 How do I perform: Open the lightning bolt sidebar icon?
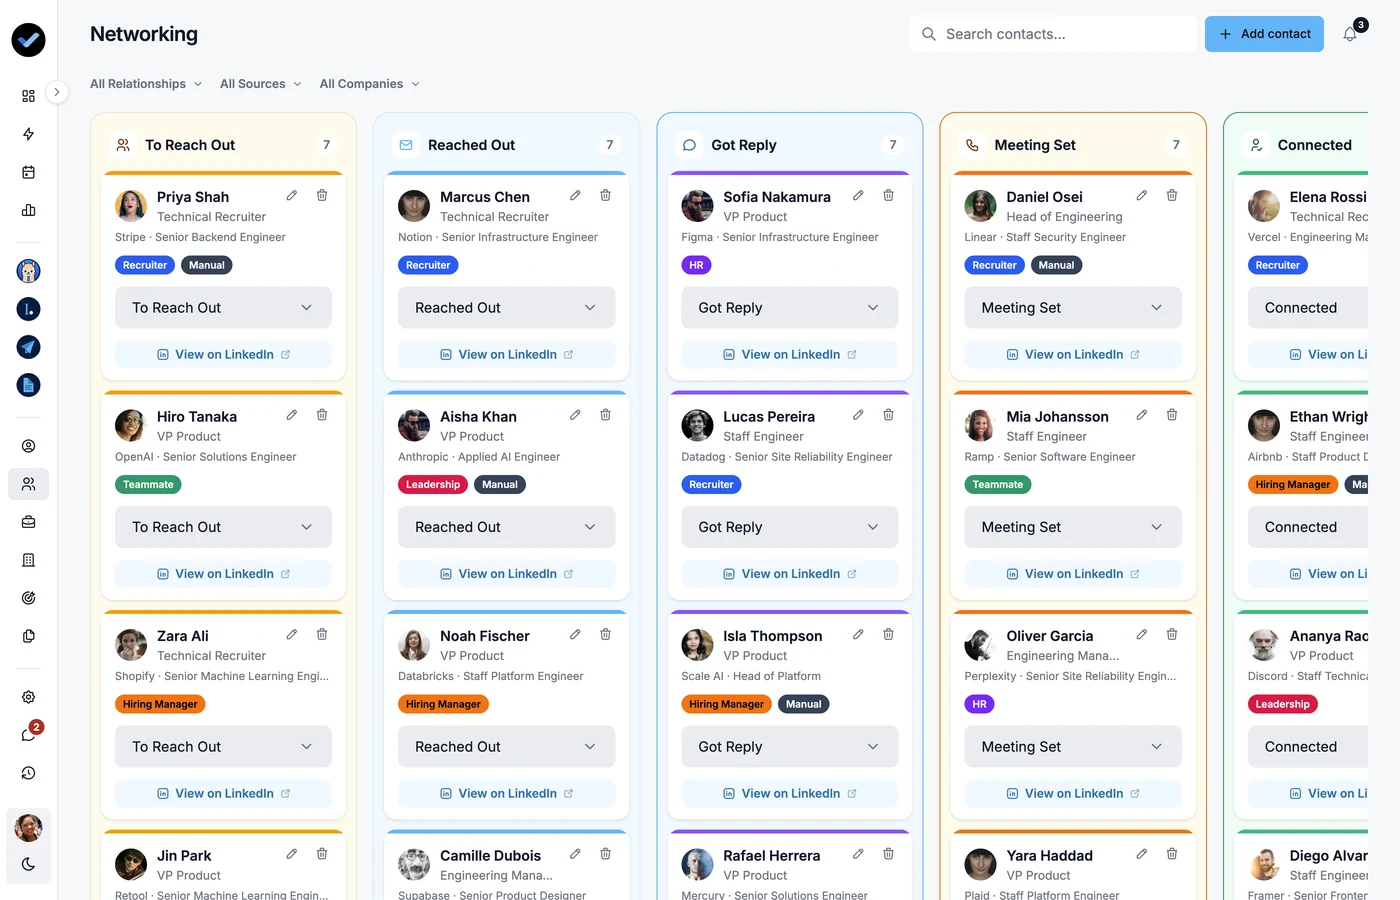click(x=28, y=134)
